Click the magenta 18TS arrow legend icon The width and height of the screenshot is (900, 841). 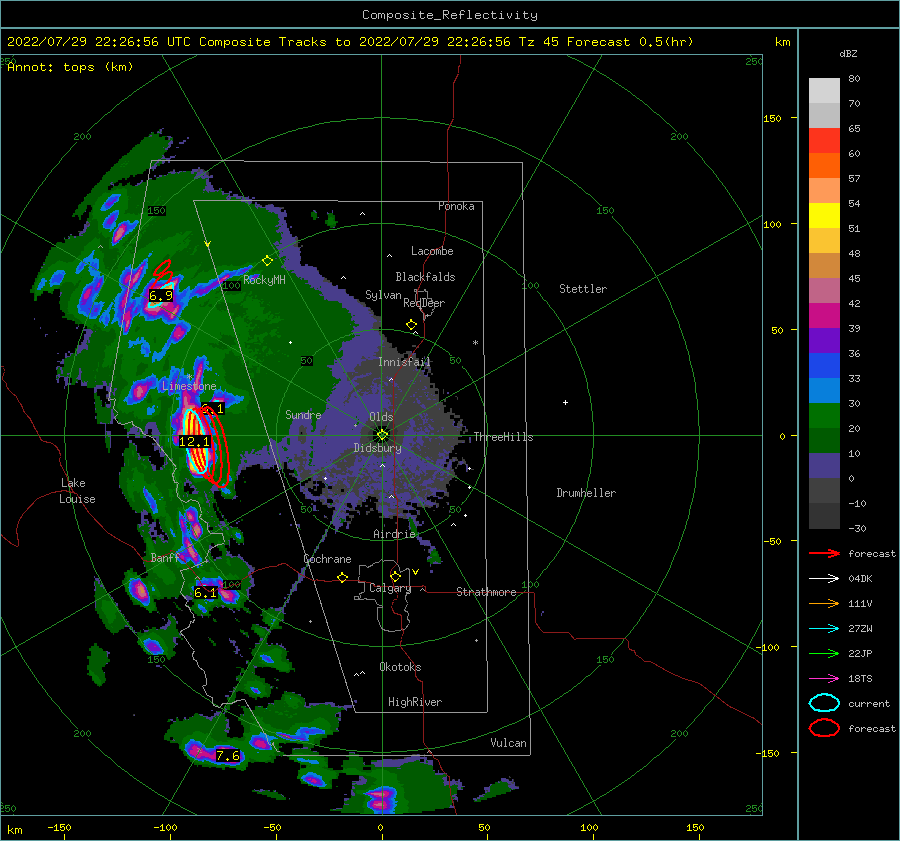click(824, 679)
